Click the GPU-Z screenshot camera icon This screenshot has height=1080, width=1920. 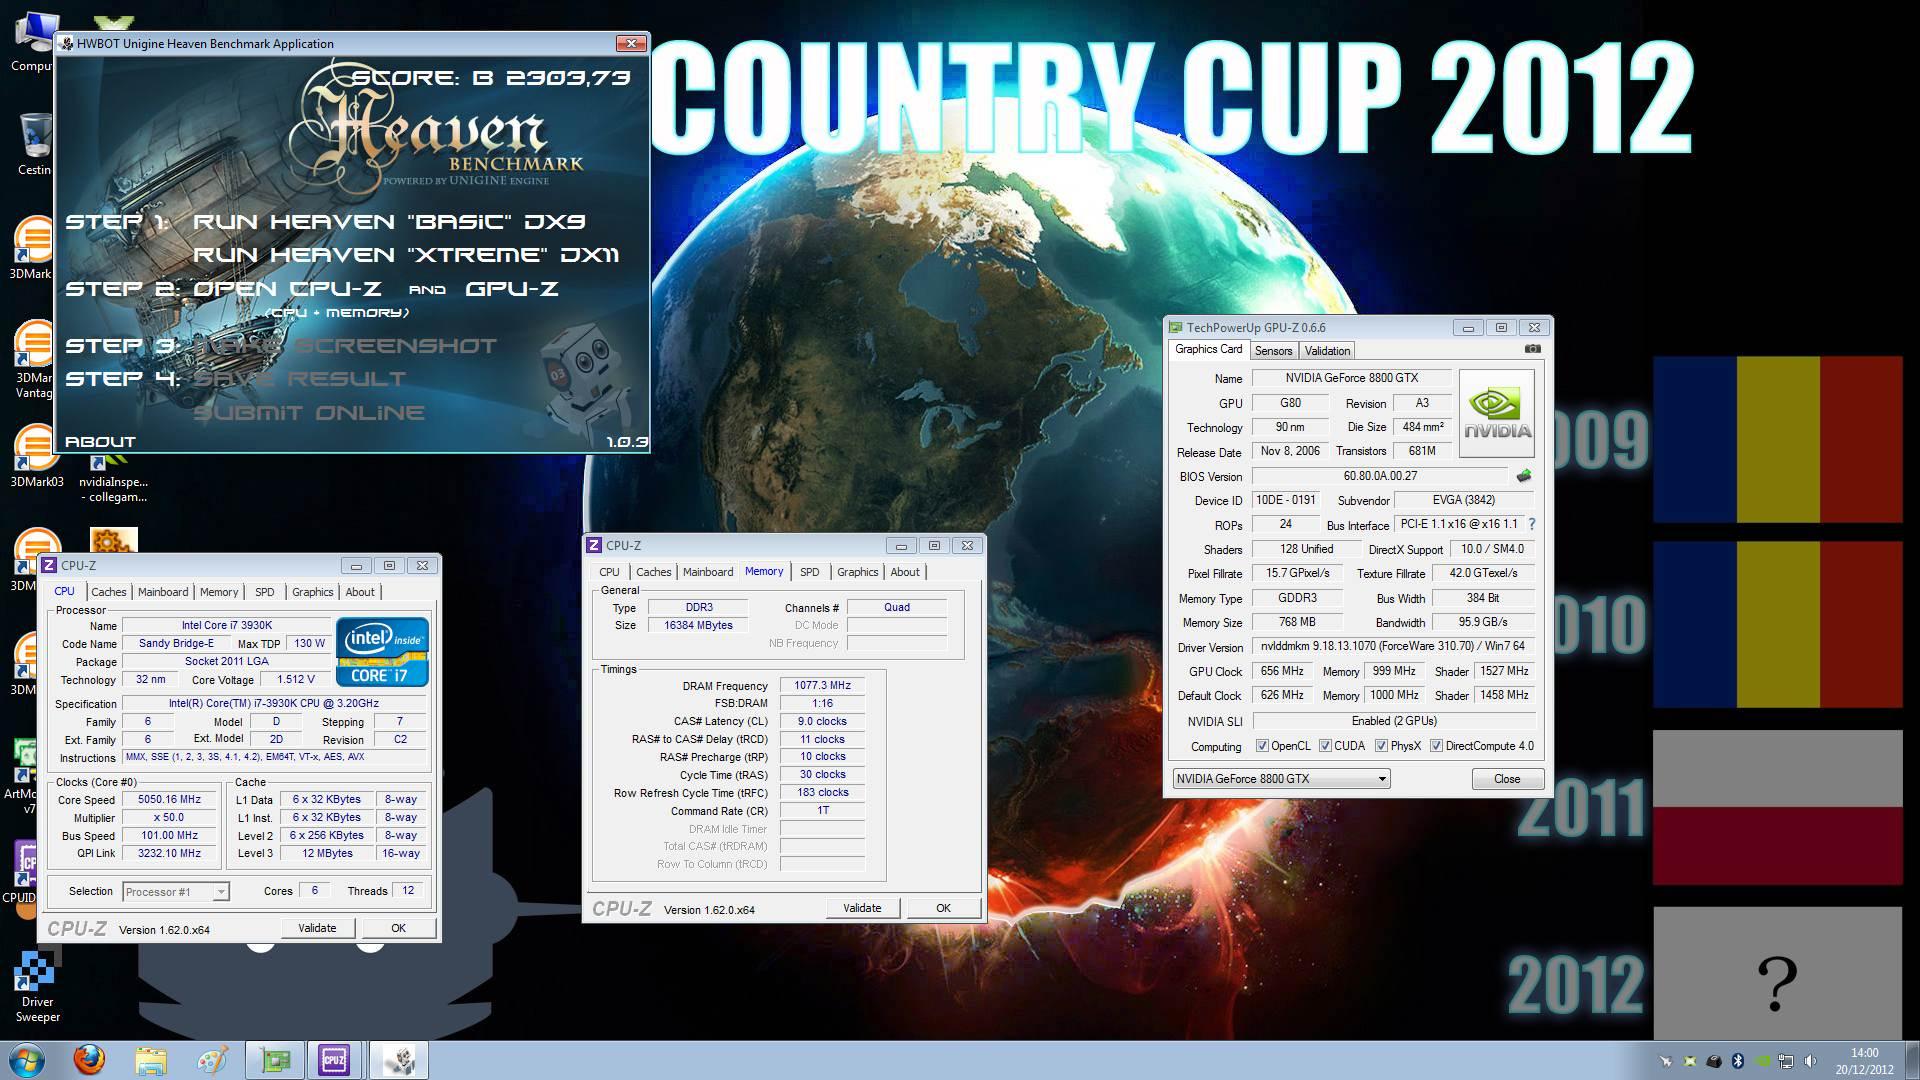(1533, 349)
